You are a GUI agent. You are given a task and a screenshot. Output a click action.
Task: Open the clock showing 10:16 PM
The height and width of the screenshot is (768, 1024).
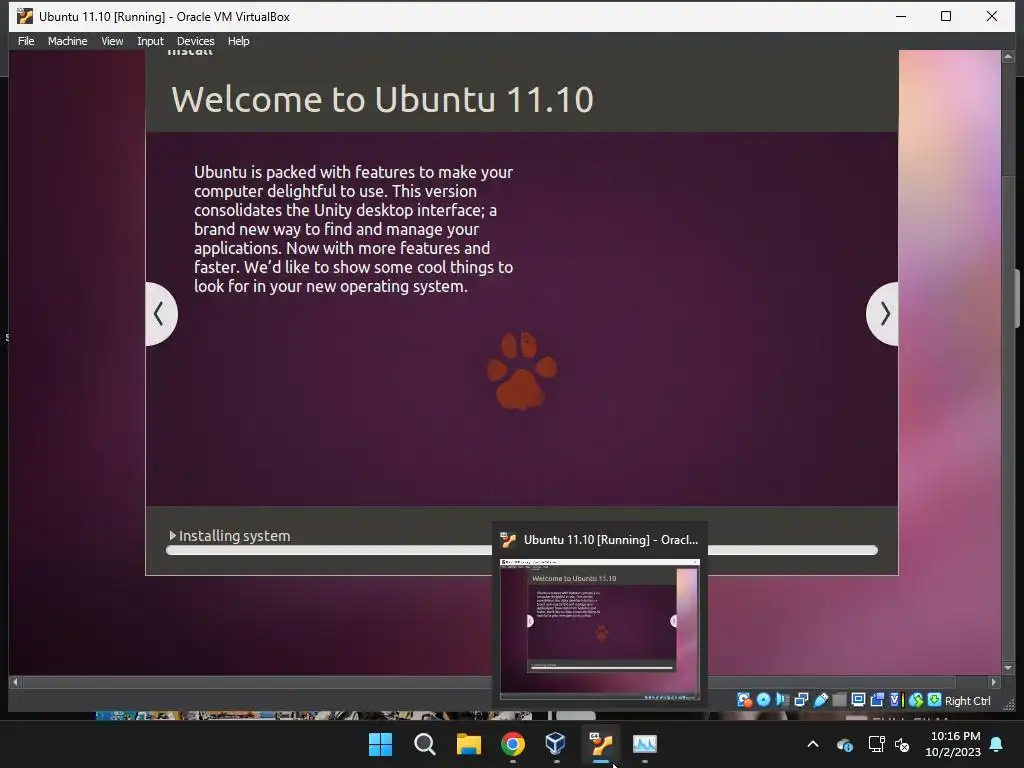(953, 744)
